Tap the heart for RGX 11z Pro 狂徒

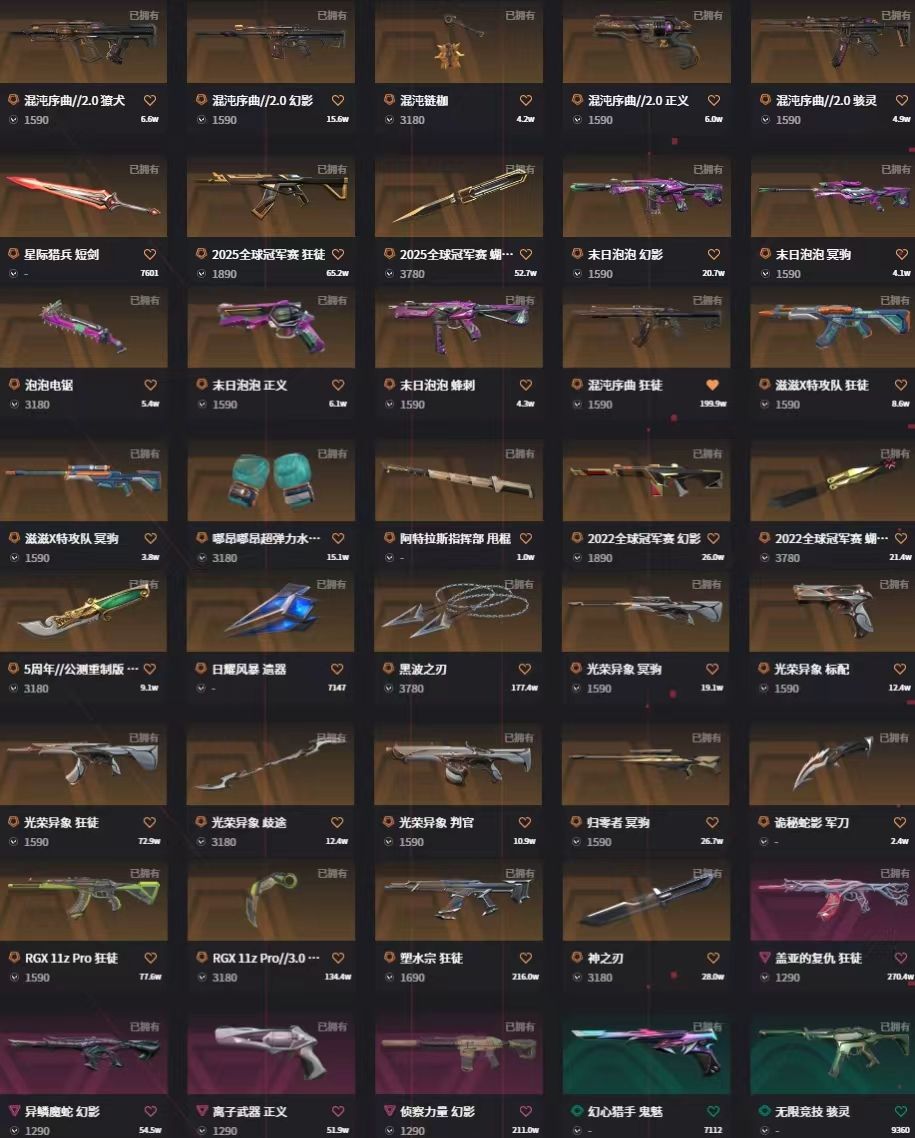coord(150,958)
